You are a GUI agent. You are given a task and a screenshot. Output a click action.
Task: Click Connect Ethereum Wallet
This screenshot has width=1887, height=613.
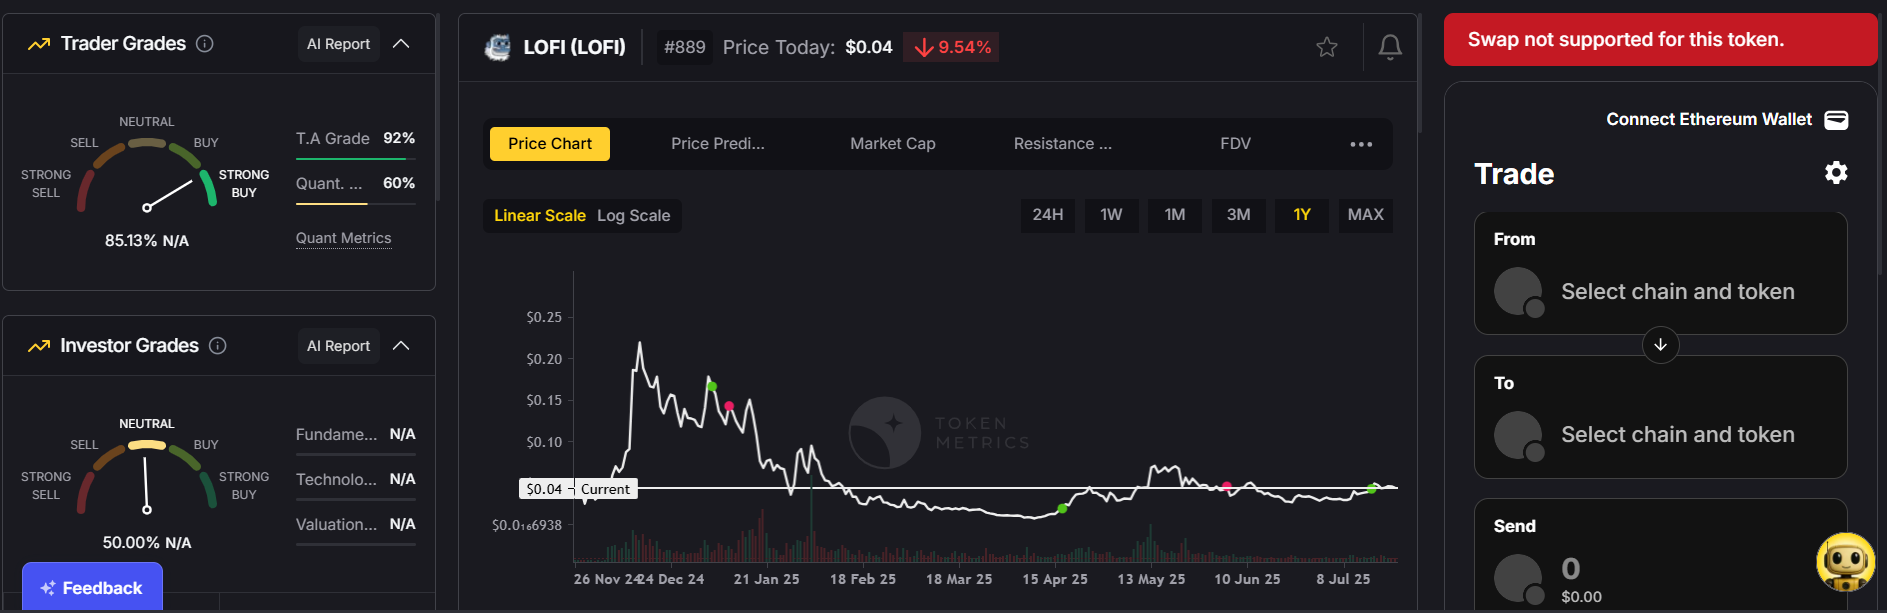click(1709, 120)
